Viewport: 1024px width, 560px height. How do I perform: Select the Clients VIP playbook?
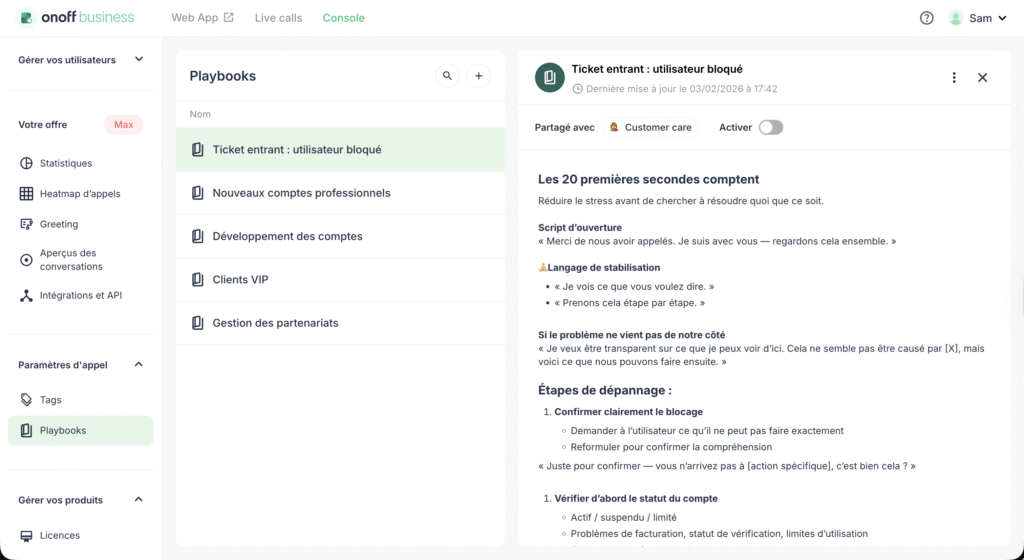pos(240,280)
